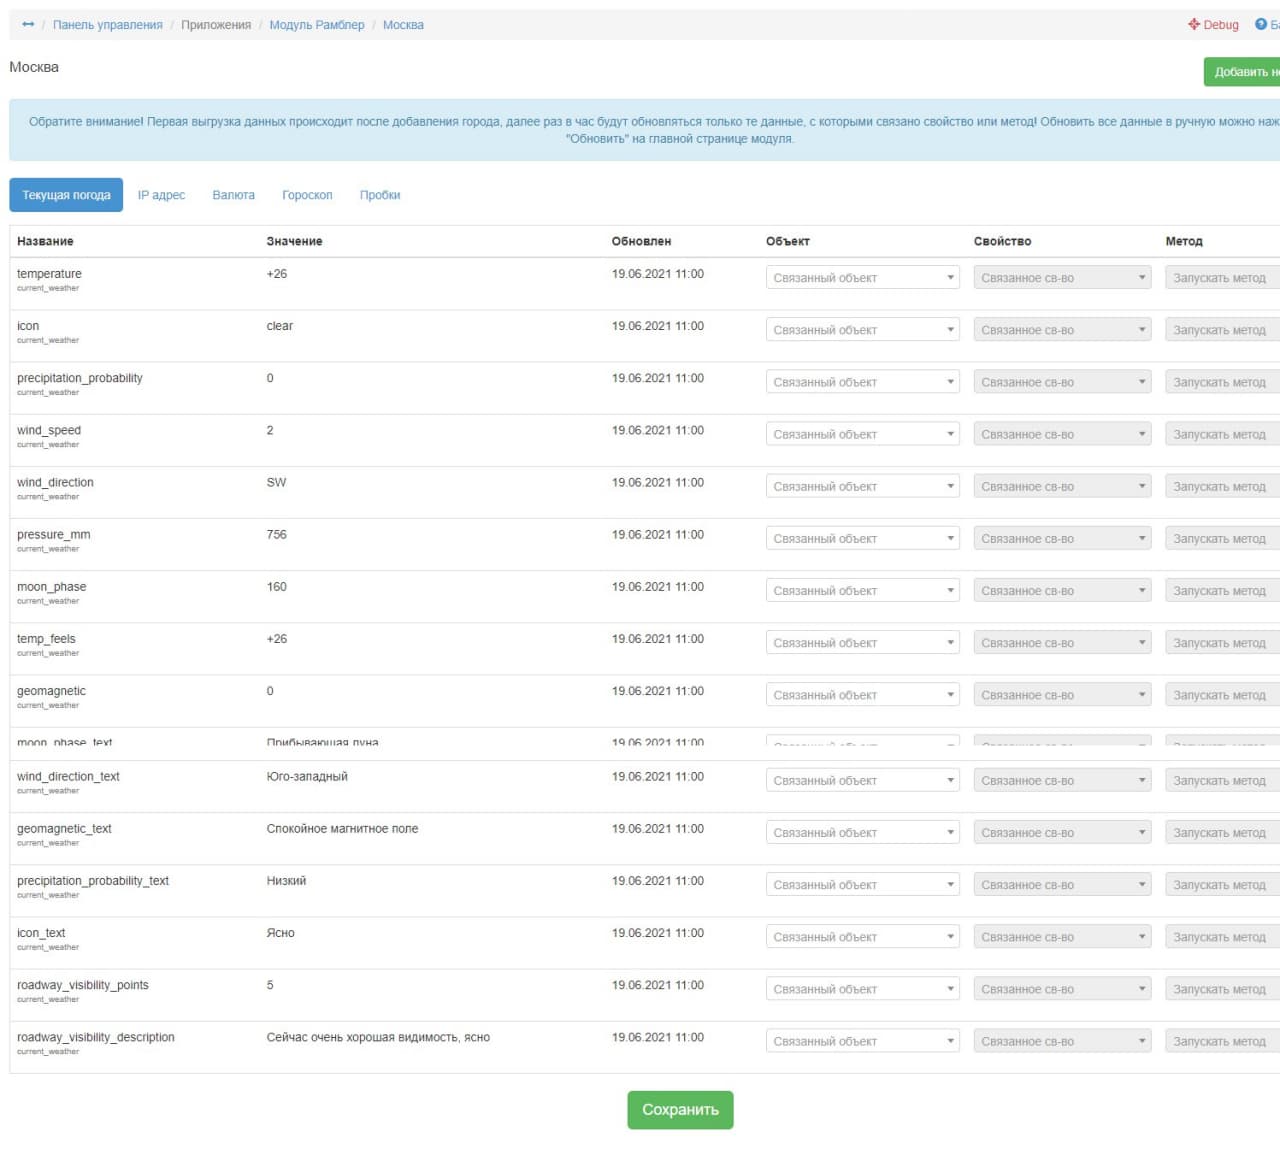Open linked object dropdown for temperature row

point(862,278)
